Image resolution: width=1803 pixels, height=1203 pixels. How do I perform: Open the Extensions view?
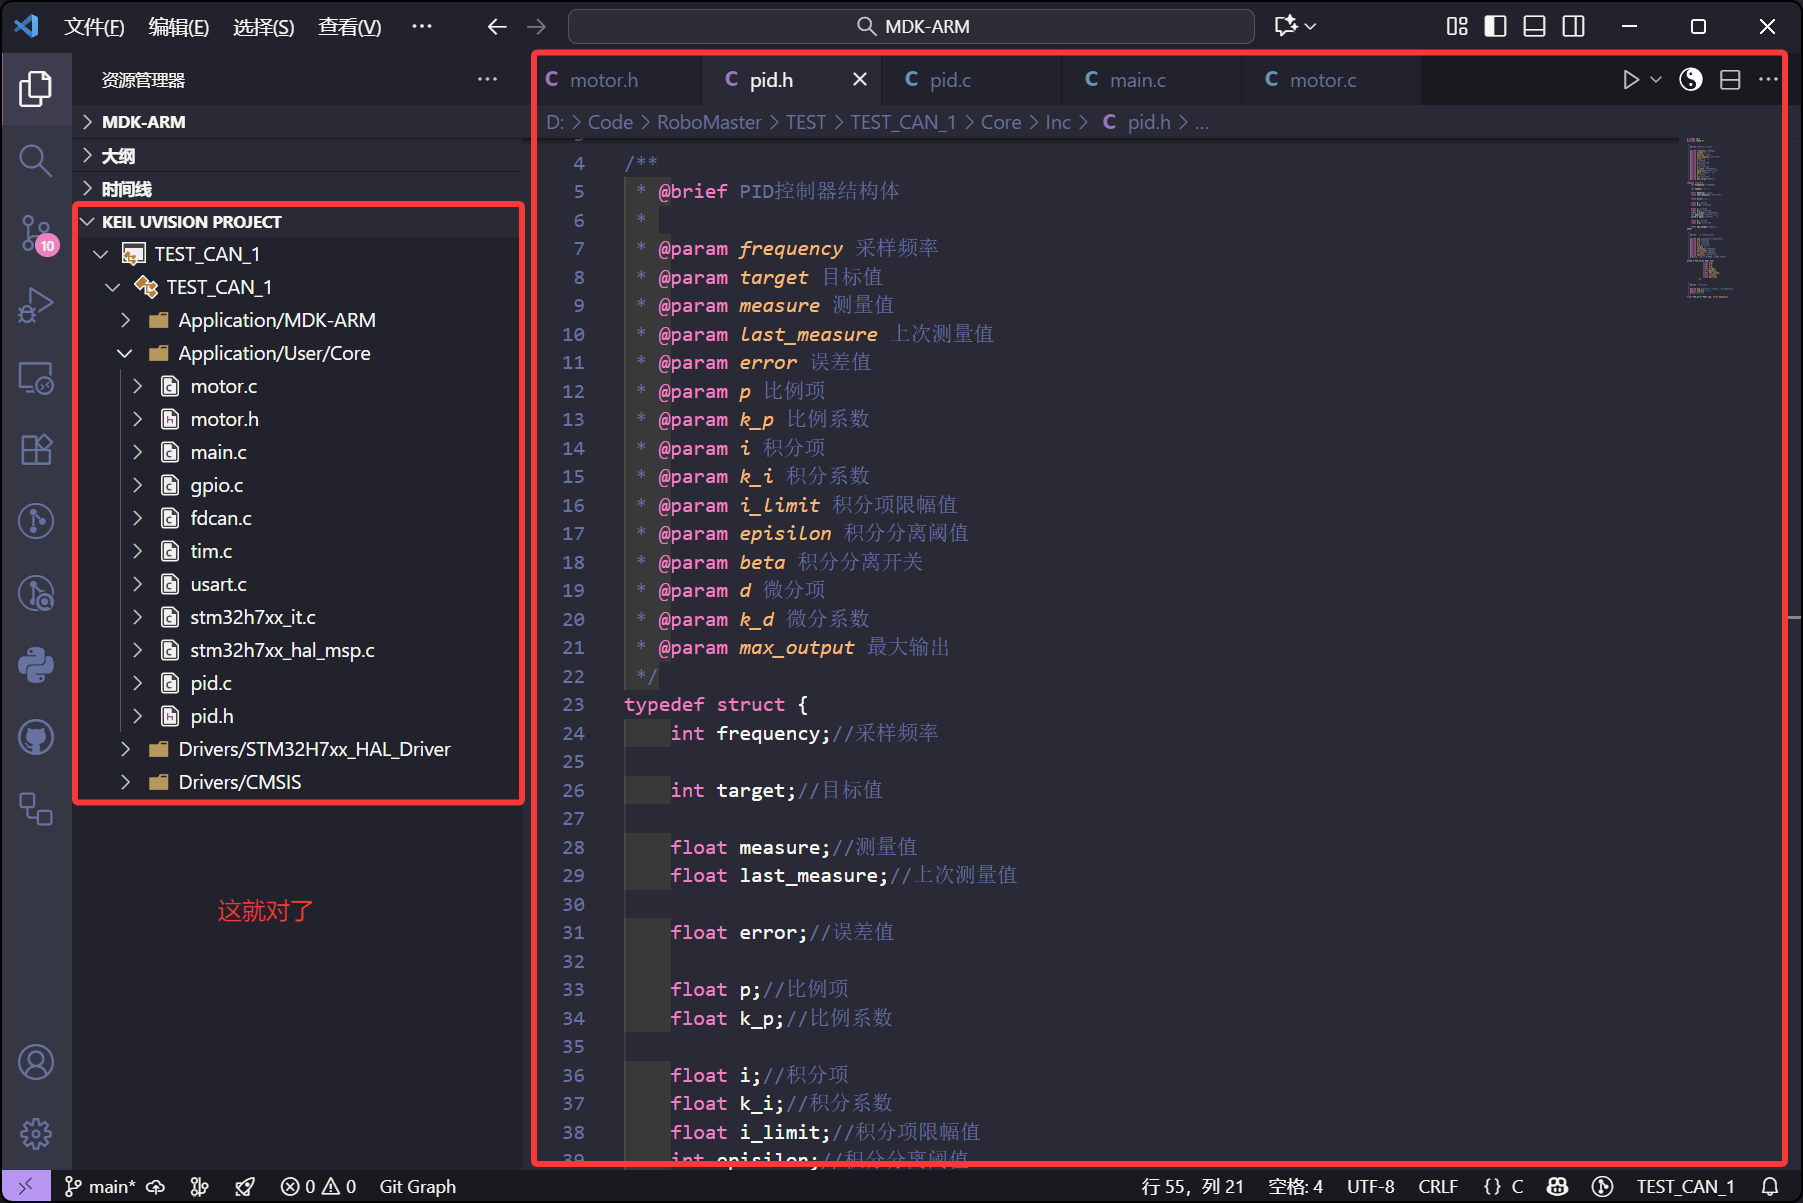coord(36,450)
